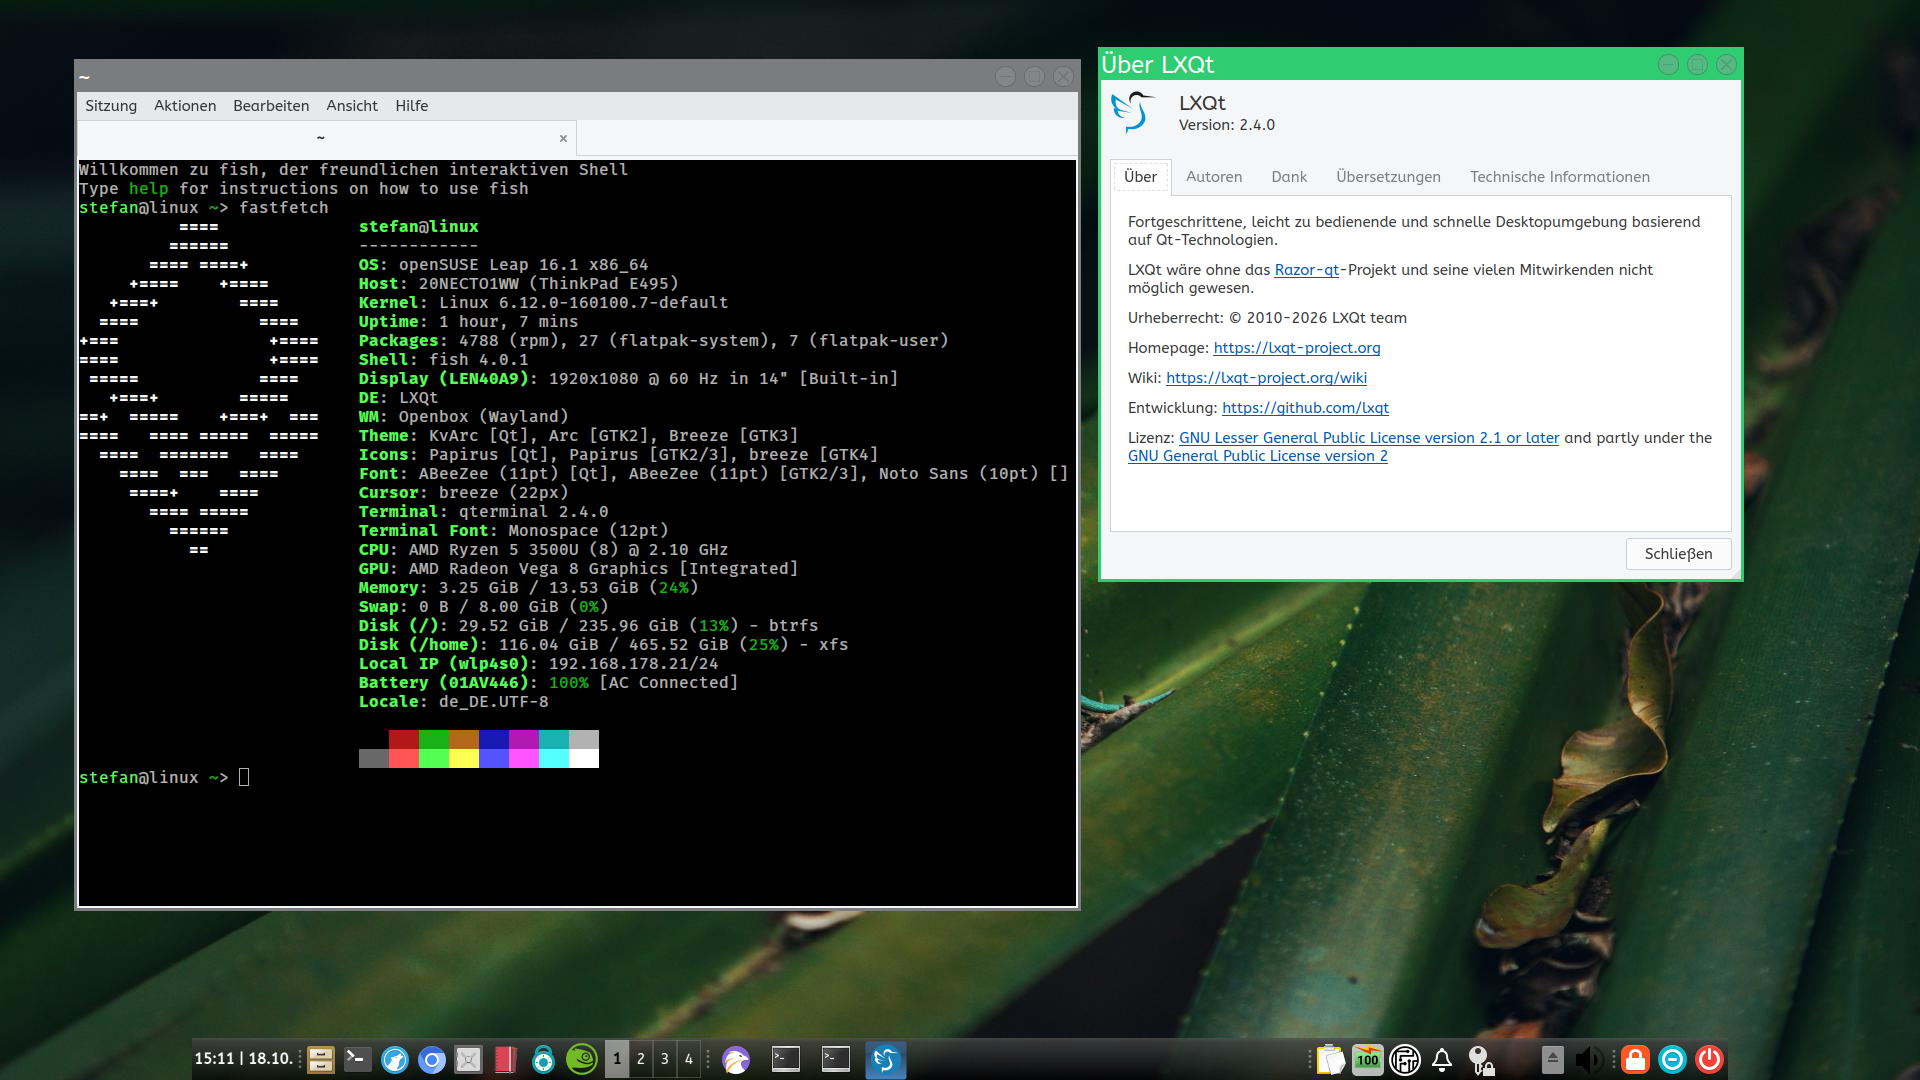The image size is (1920, 1080).
Task: Open notifications bell in the system tray
Action: (x=1442, y=1059)
